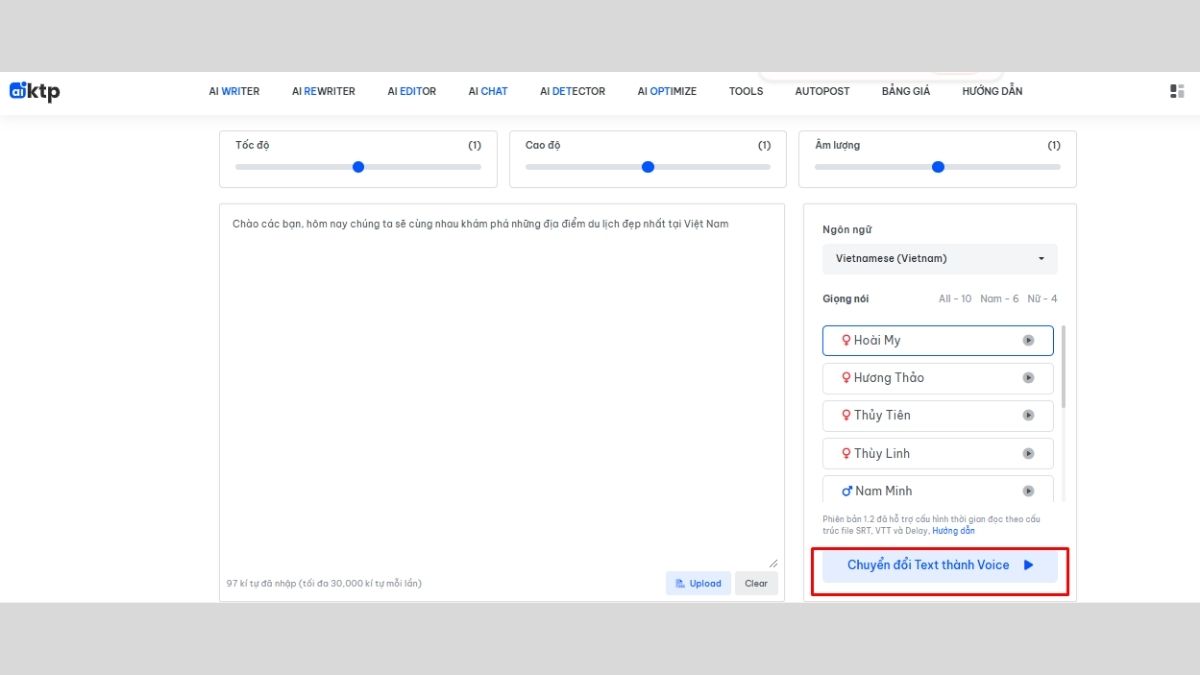Click the Cao độ pitch slider handle
The image size is (1200, 675).
648,167
